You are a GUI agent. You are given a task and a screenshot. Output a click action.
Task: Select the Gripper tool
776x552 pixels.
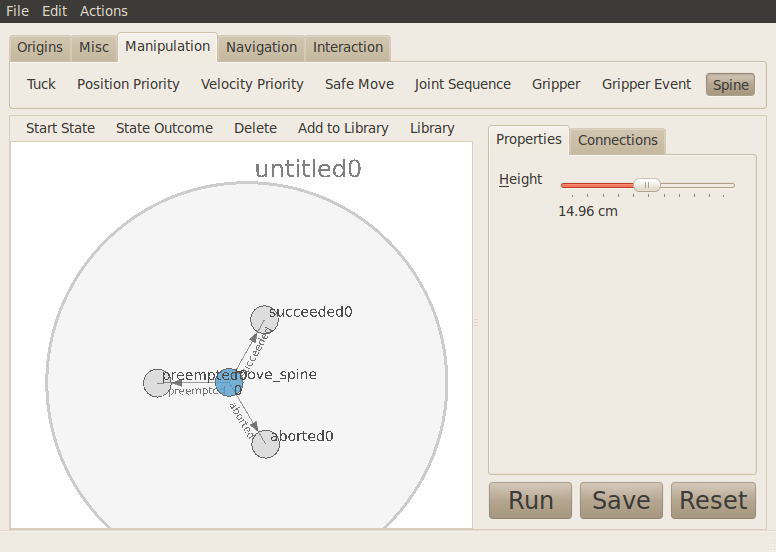556,84
